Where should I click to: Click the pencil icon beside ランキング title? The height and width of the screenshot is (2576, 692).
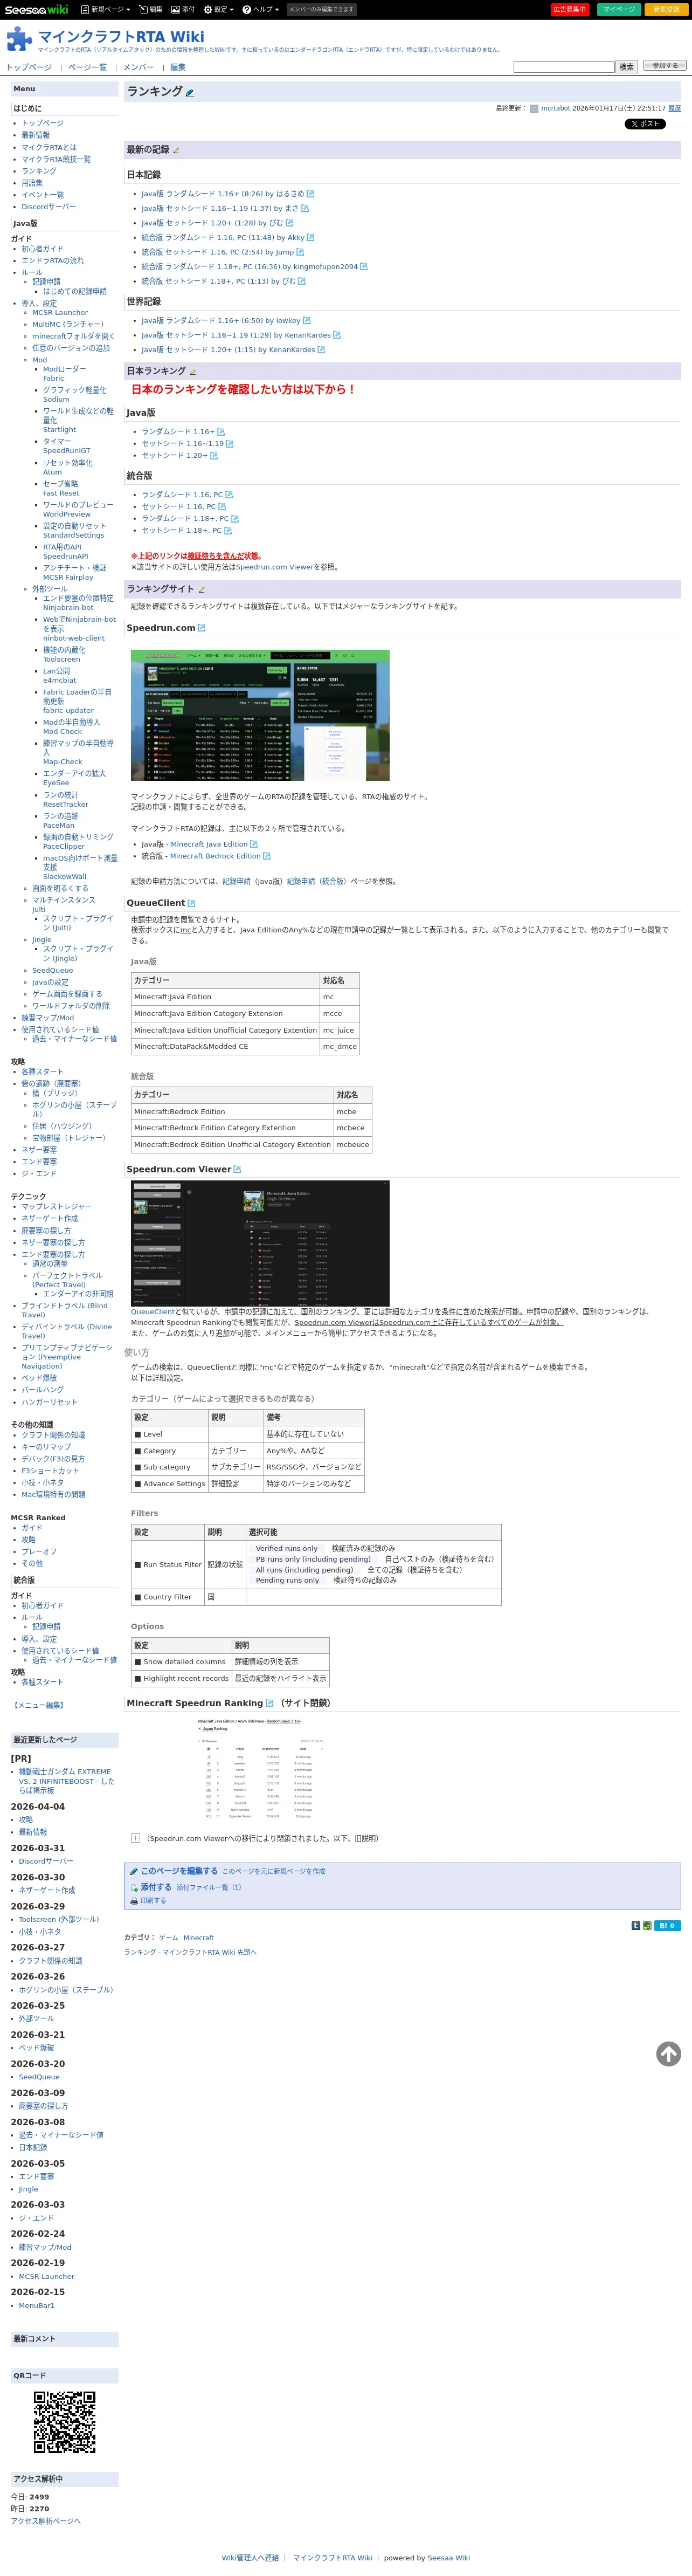190,93
